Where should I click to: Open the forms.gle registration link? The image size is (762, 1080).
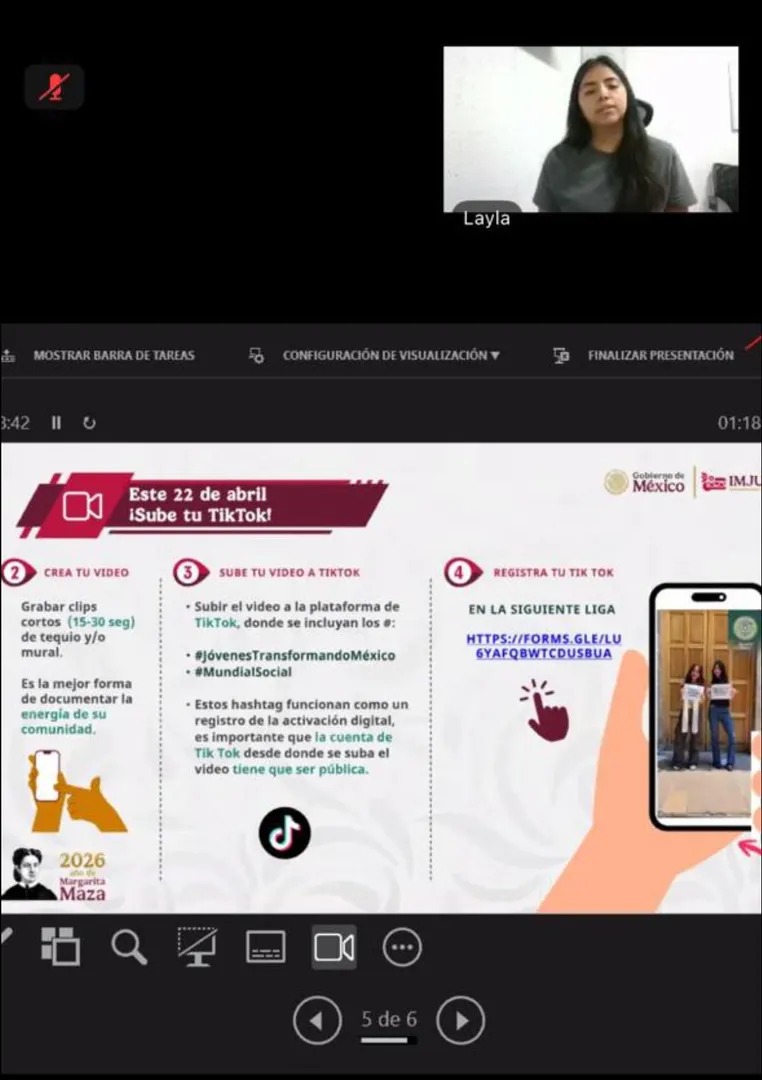click(x=544, y=646)
